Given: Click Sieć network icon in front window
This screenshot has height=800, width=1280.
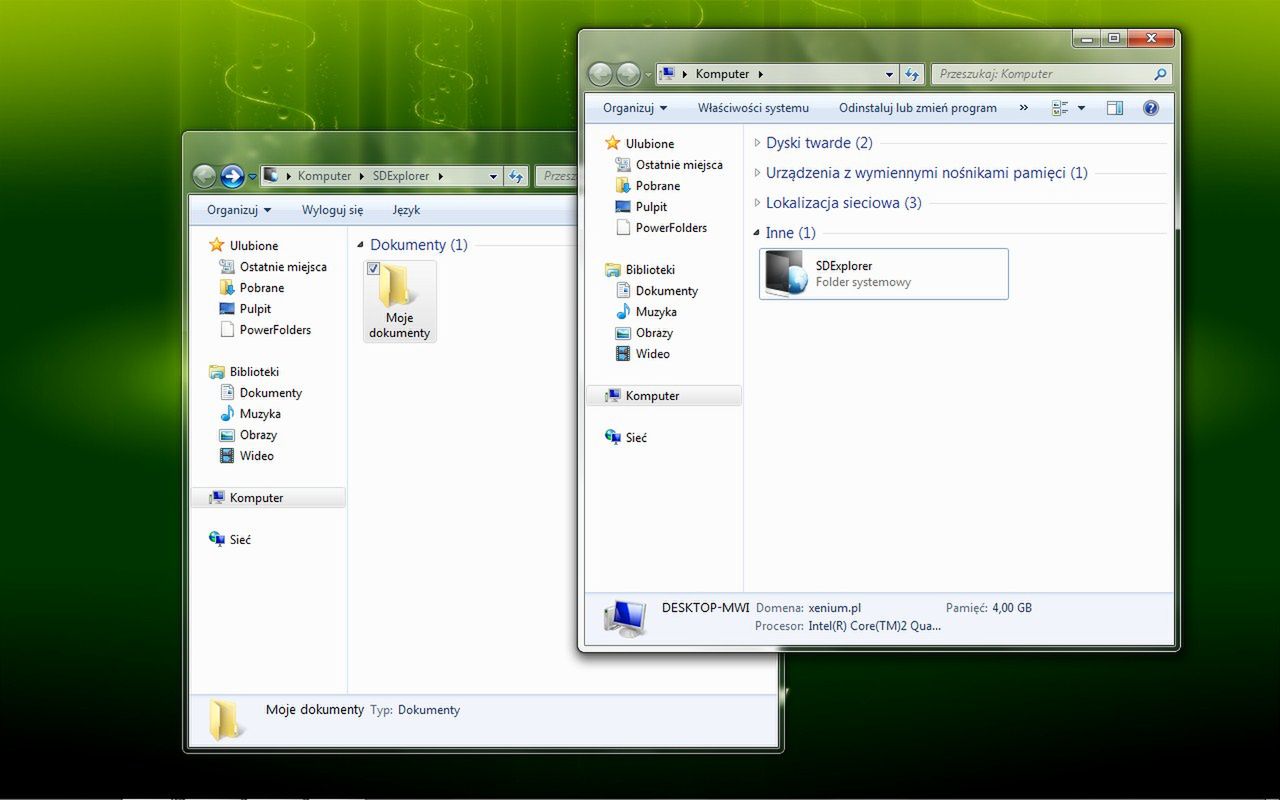Looking at the screenshot, I should pyautogui.click(x=613, y=438).
